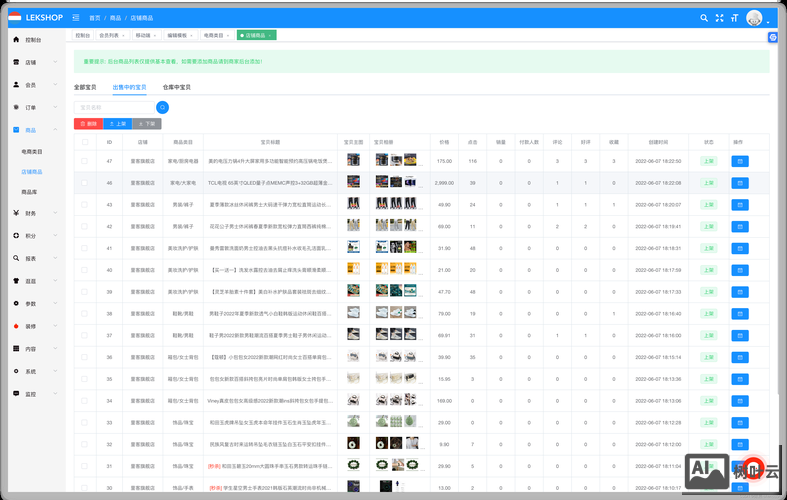Click the action button for product ID 47

tap(739, 160)
